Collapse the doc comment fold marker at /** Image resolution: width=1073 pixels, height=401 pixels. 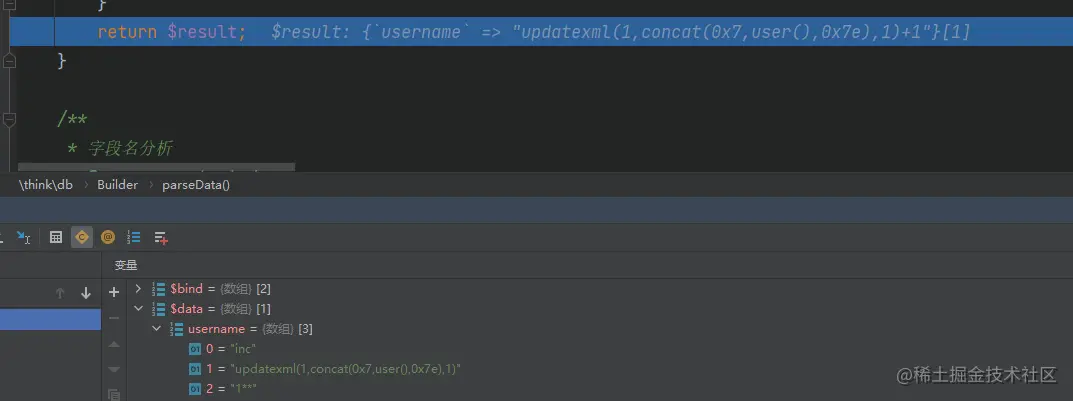pos(10,120)
